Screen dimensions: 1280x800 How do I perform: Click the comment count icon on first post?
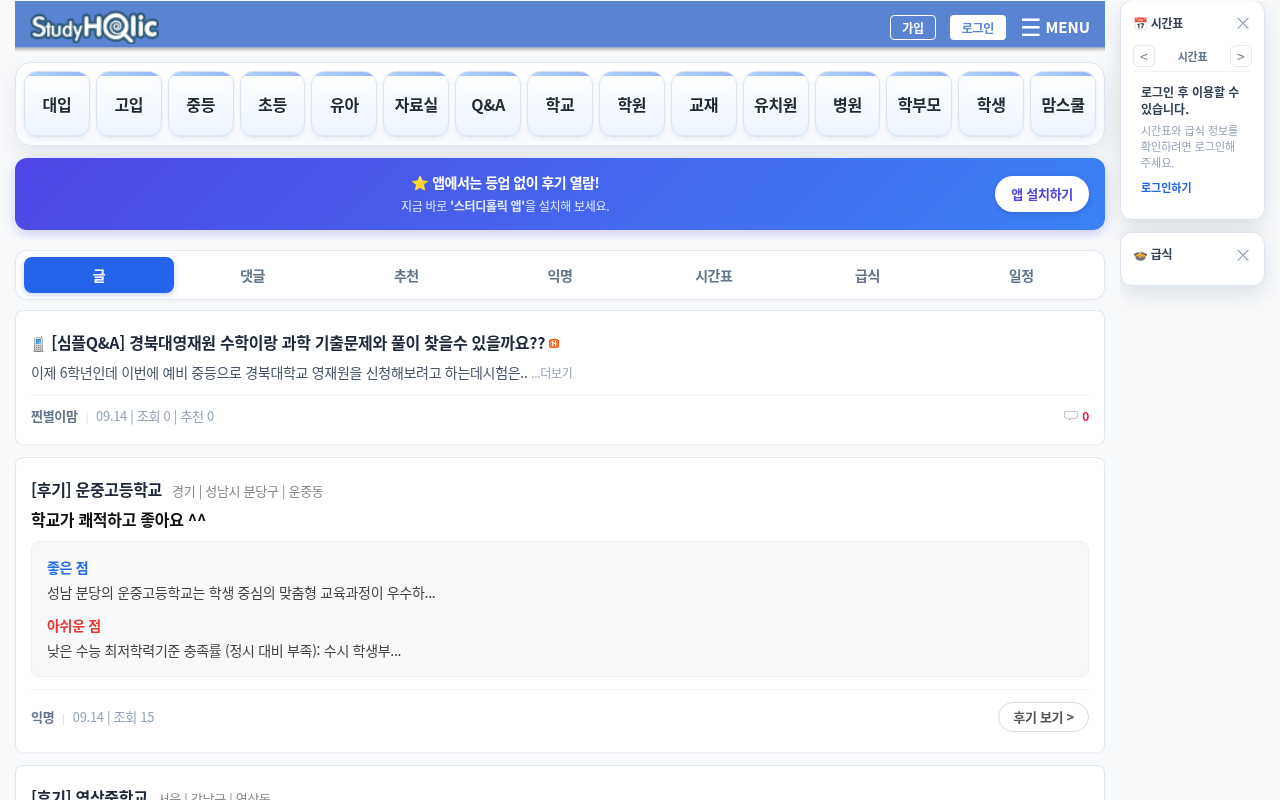pos(1071,416)
